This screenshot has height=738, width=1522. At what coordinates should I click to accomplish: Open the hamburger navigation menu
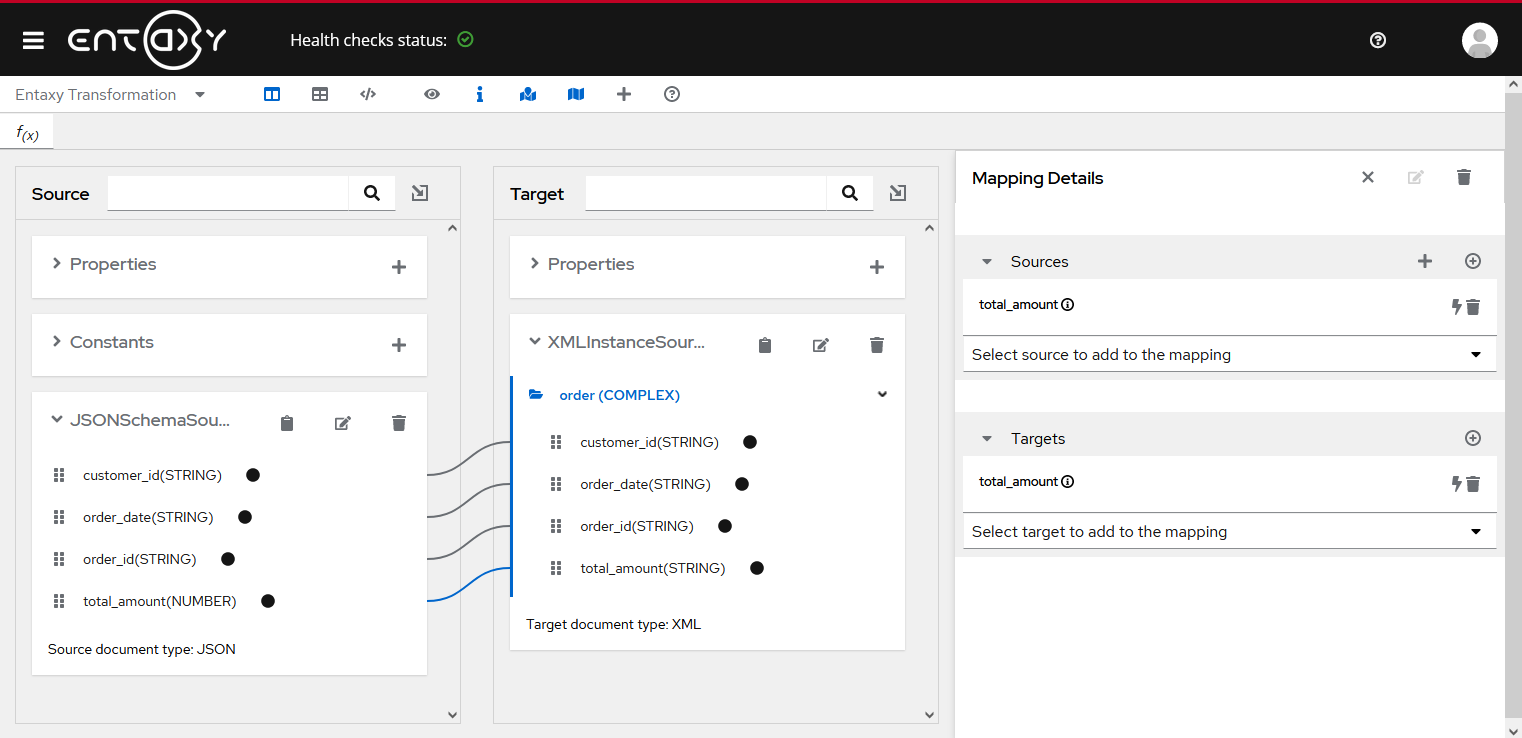click(x=33, y=40)
